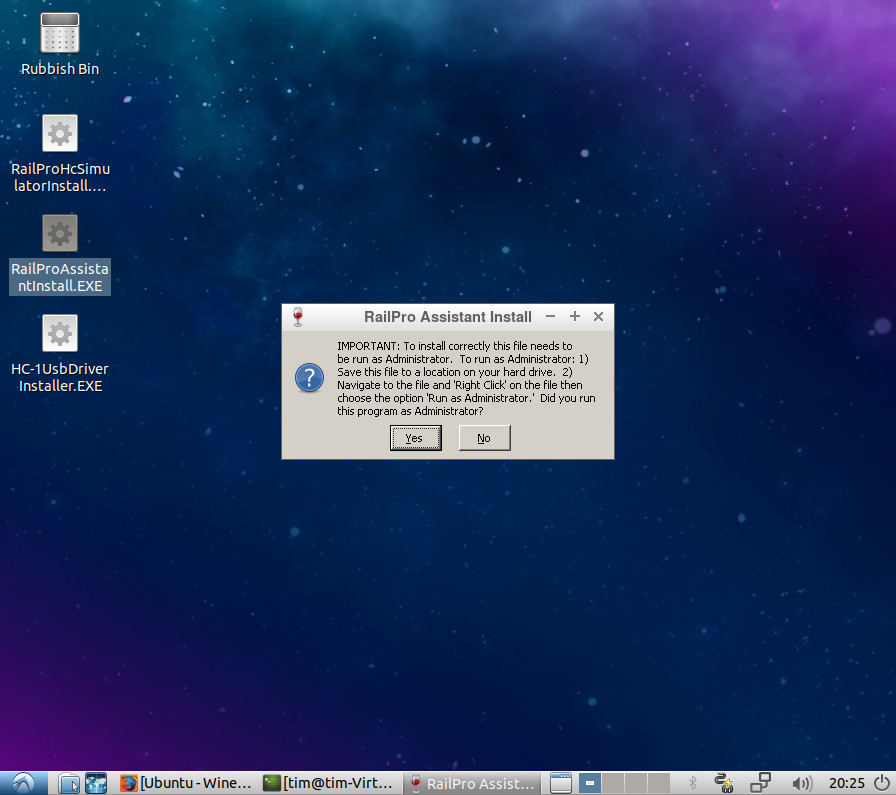Focus the RailPro Assistant taskbar entry

(470, 783)
